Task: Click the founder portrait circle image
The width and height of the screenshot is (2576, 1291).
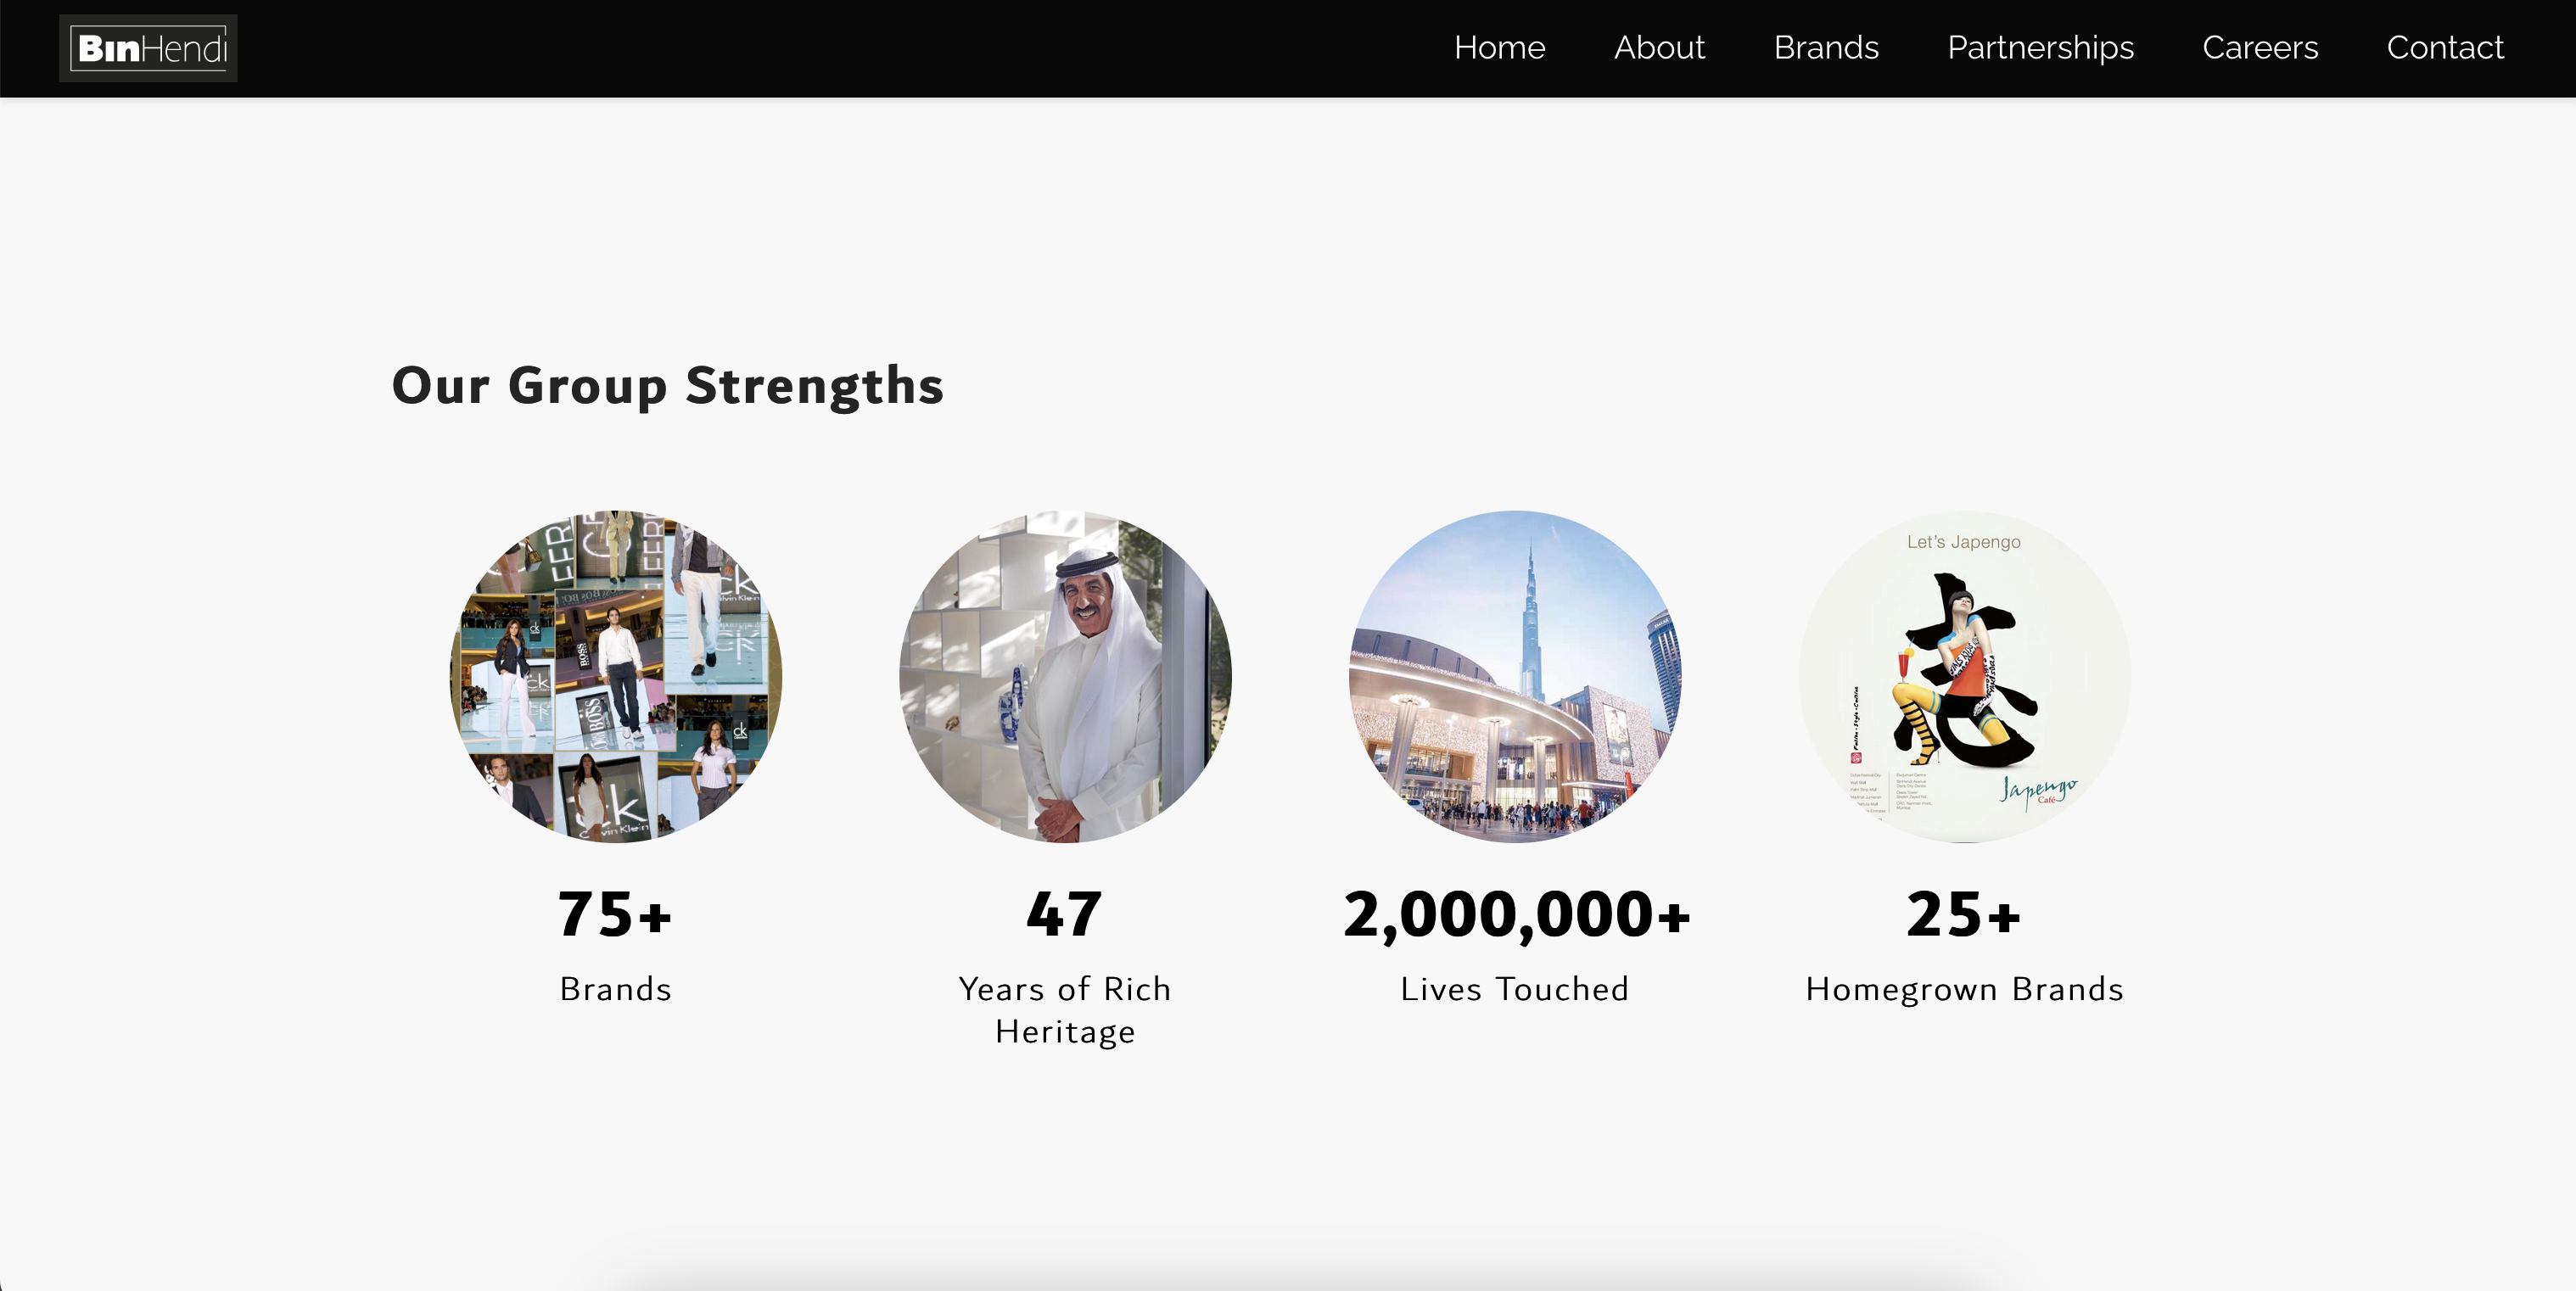Action: click(1065, 677)
